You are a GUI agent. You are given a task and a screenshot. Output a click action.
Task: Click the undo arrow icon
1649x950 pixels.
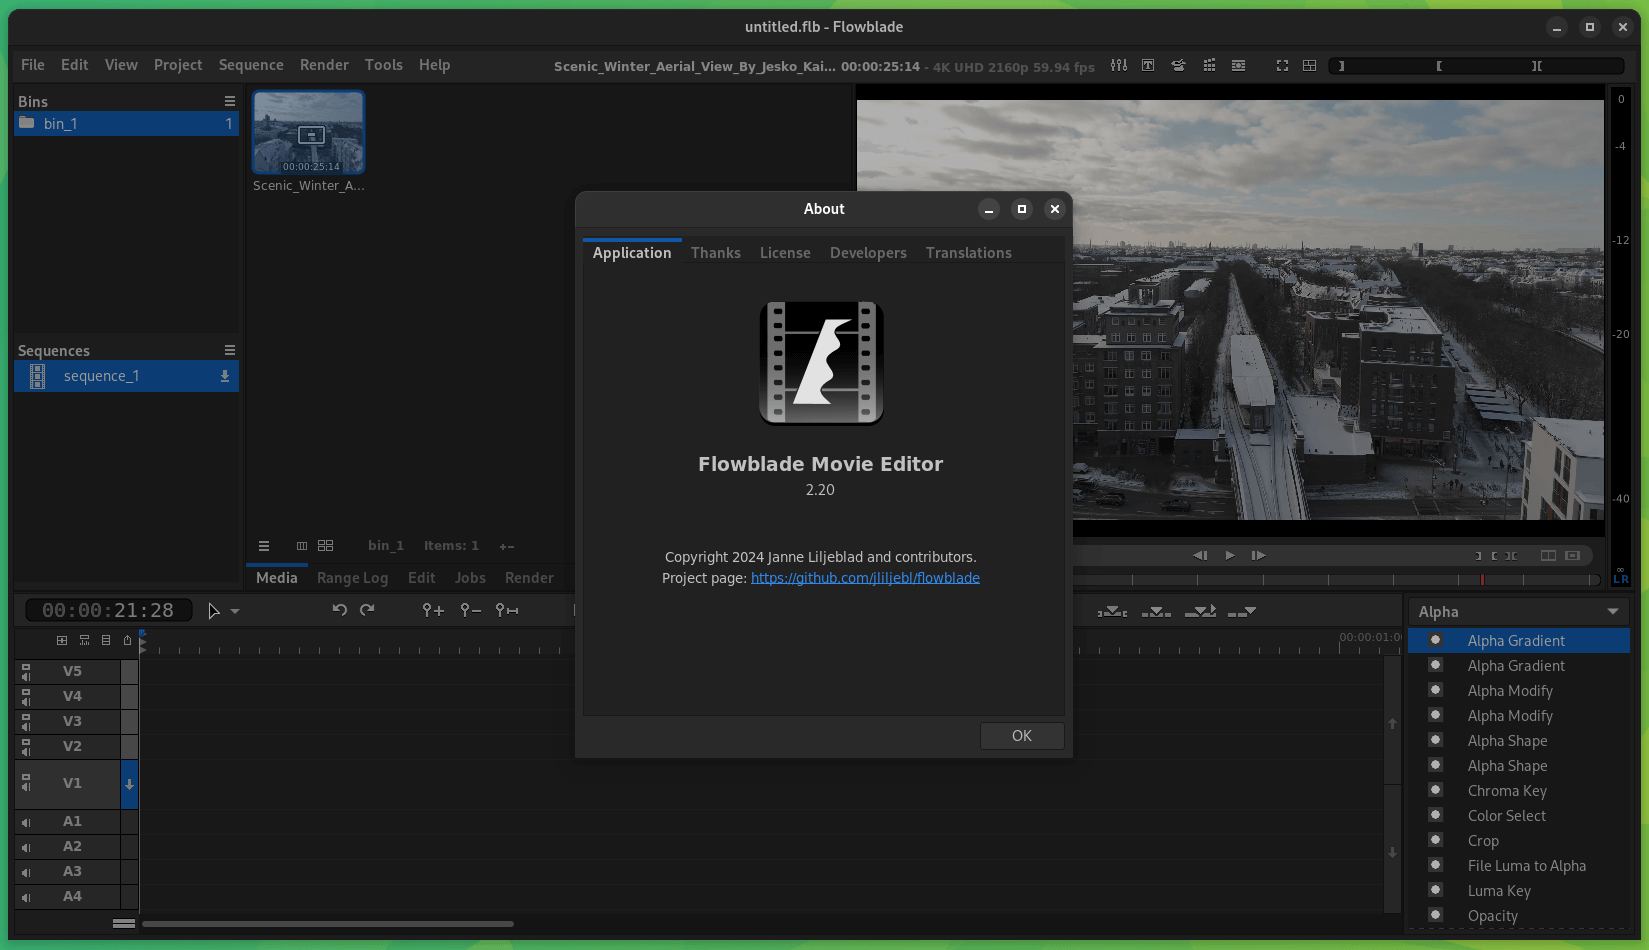pos(340,610)
